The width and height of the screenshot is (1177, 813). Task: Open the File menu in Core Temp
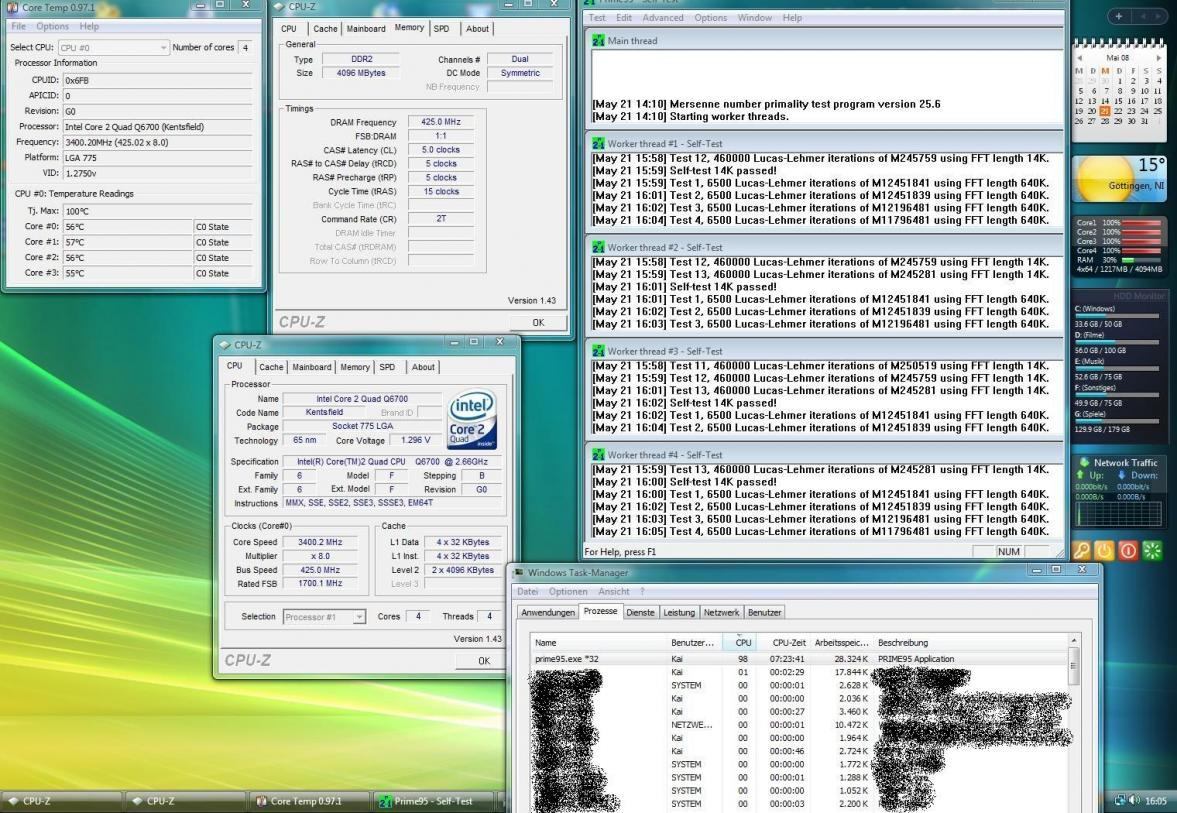19,26
